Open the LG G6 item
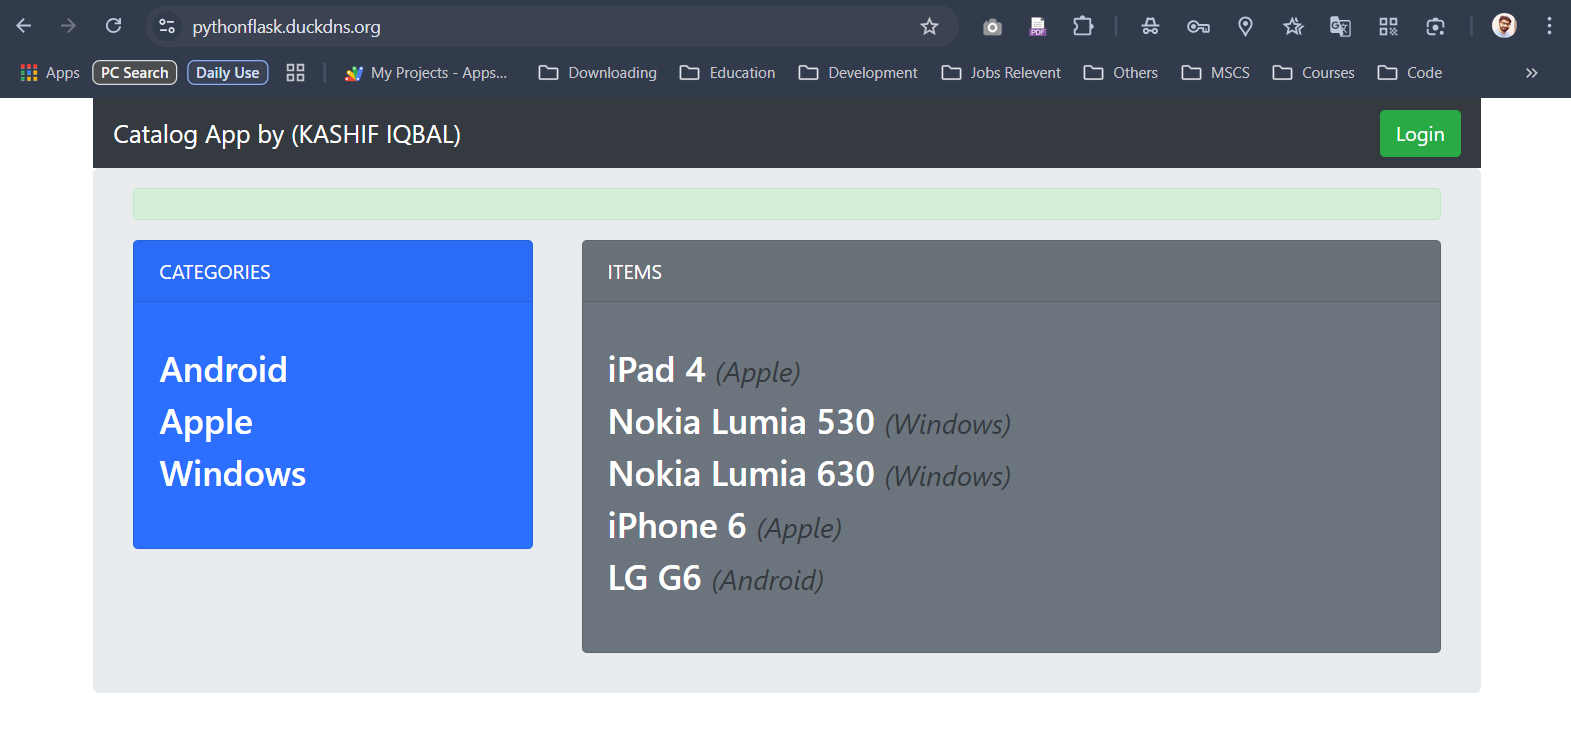This screenshot has width=1571, height=747. coord(655,578)
